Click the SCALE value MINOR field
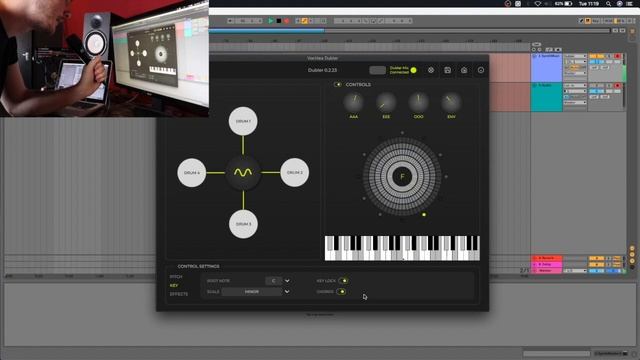Image resolution: width=640 pixels, height=360 pixels. 251,291
